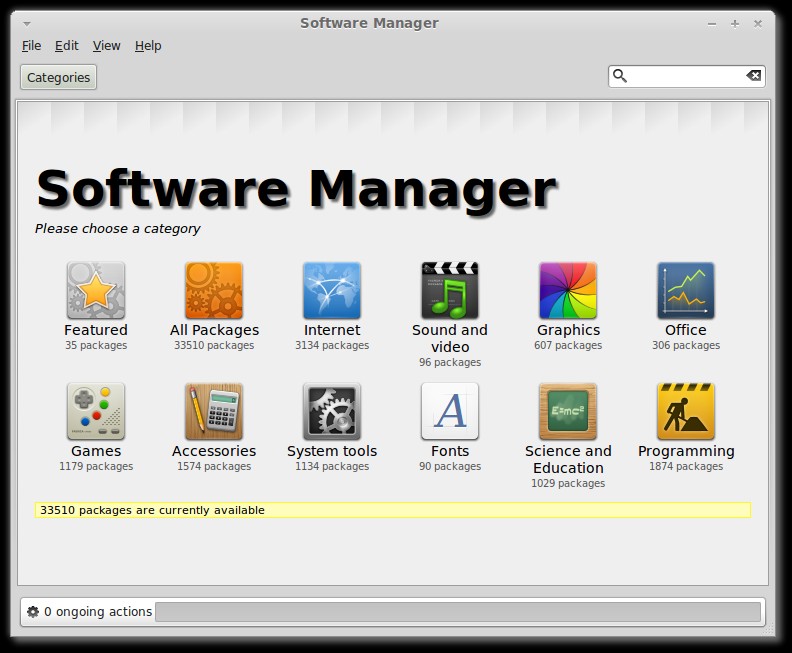Select the Internet globe category icon
The height and width of the screenshot is (653, 792).
(x=332, y=290)
